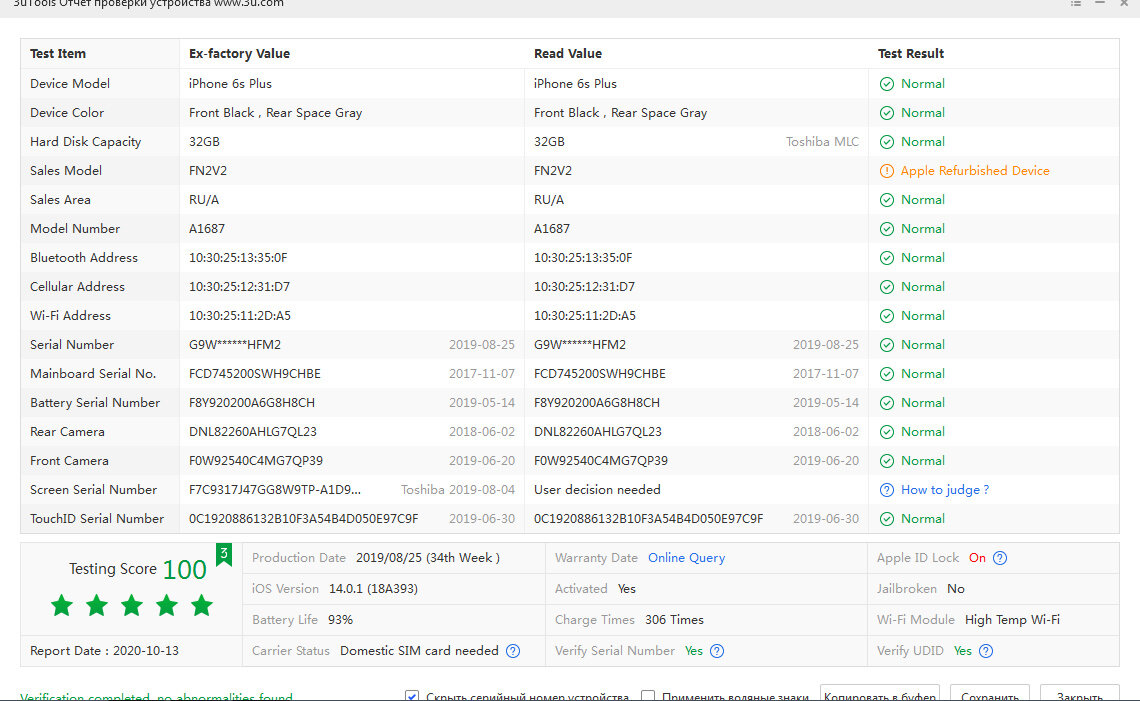Click ex-factory Sales Model FN2V2 value
The height and width of the screenshot is (701, 1140).
click(x=208, y=171)
